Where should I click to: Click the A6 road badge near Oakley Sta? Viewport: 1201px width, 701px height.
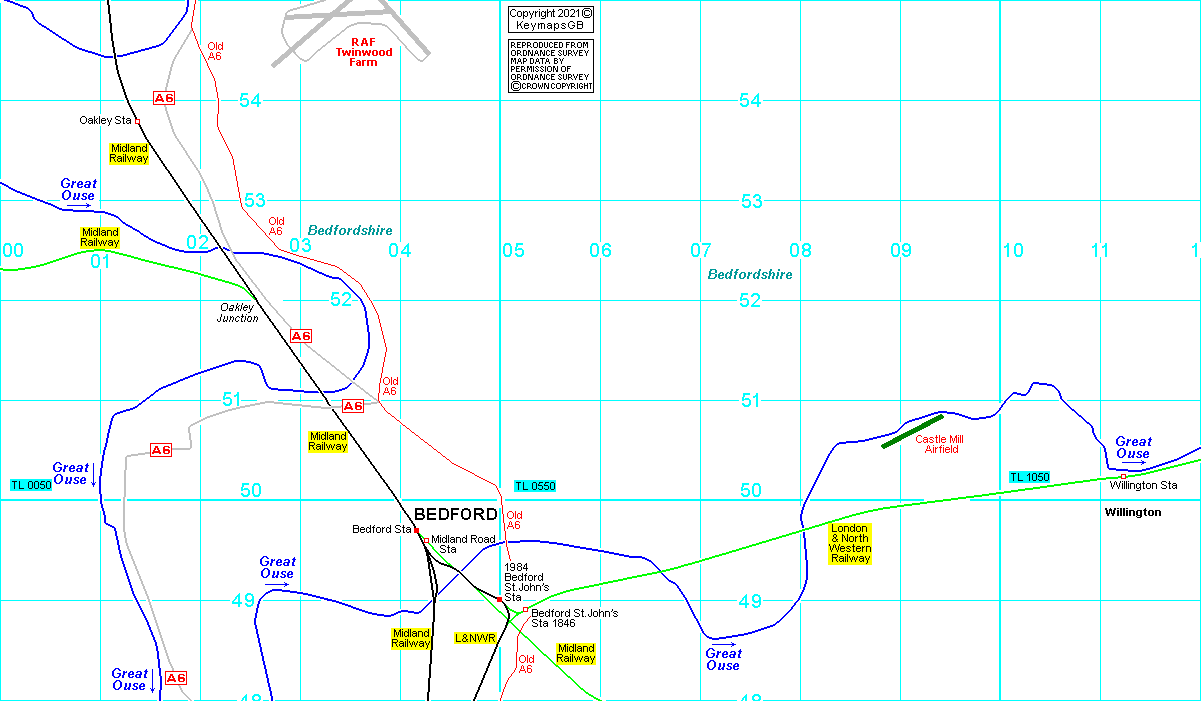point(164,98)
